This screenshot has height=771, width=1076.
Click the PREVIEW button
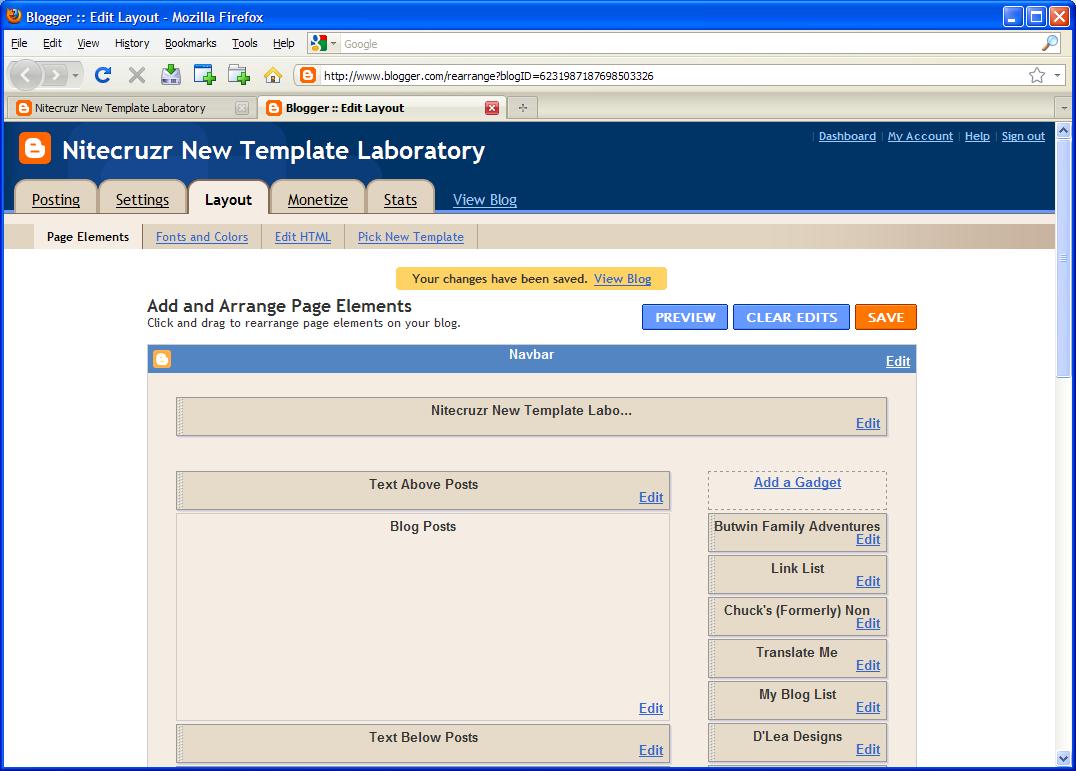[x=685, y=317]
